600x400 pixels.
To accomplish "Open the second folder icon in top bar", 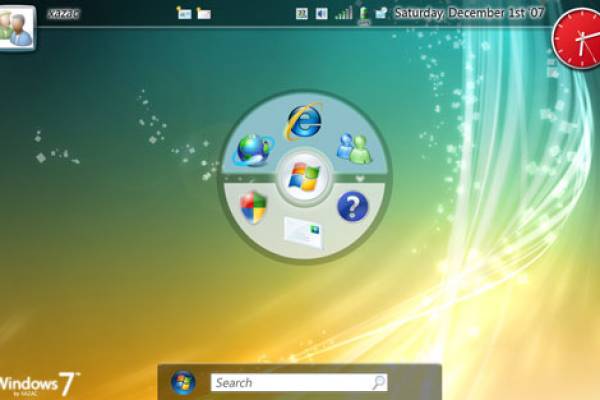I will click(204, 14).
